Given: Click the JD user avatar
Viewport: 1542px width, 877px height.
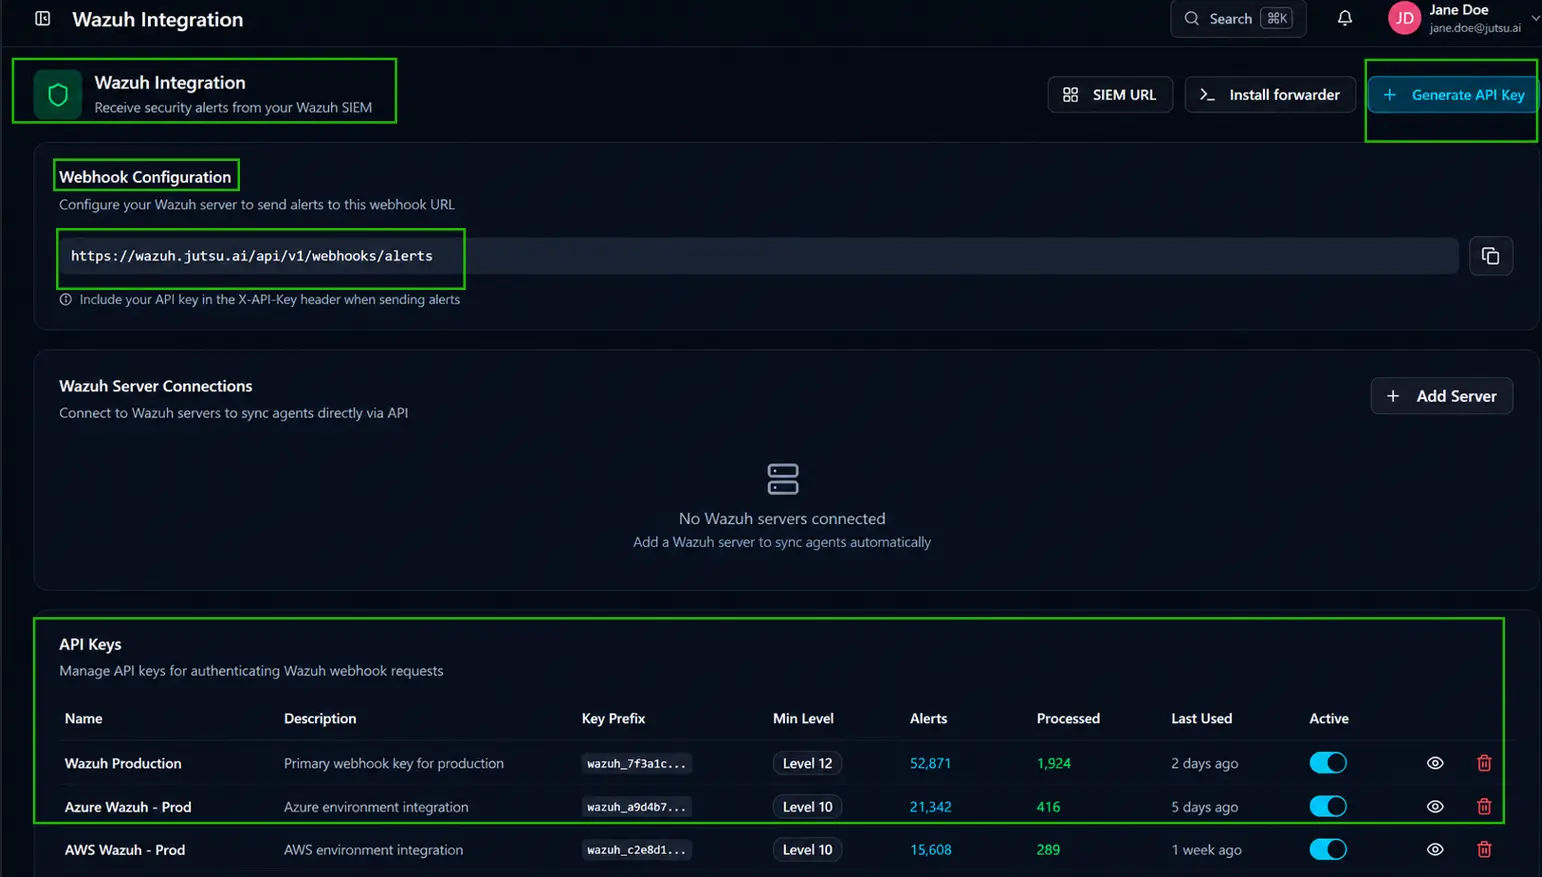Looking at the screenshot, I should point(1404,18).
